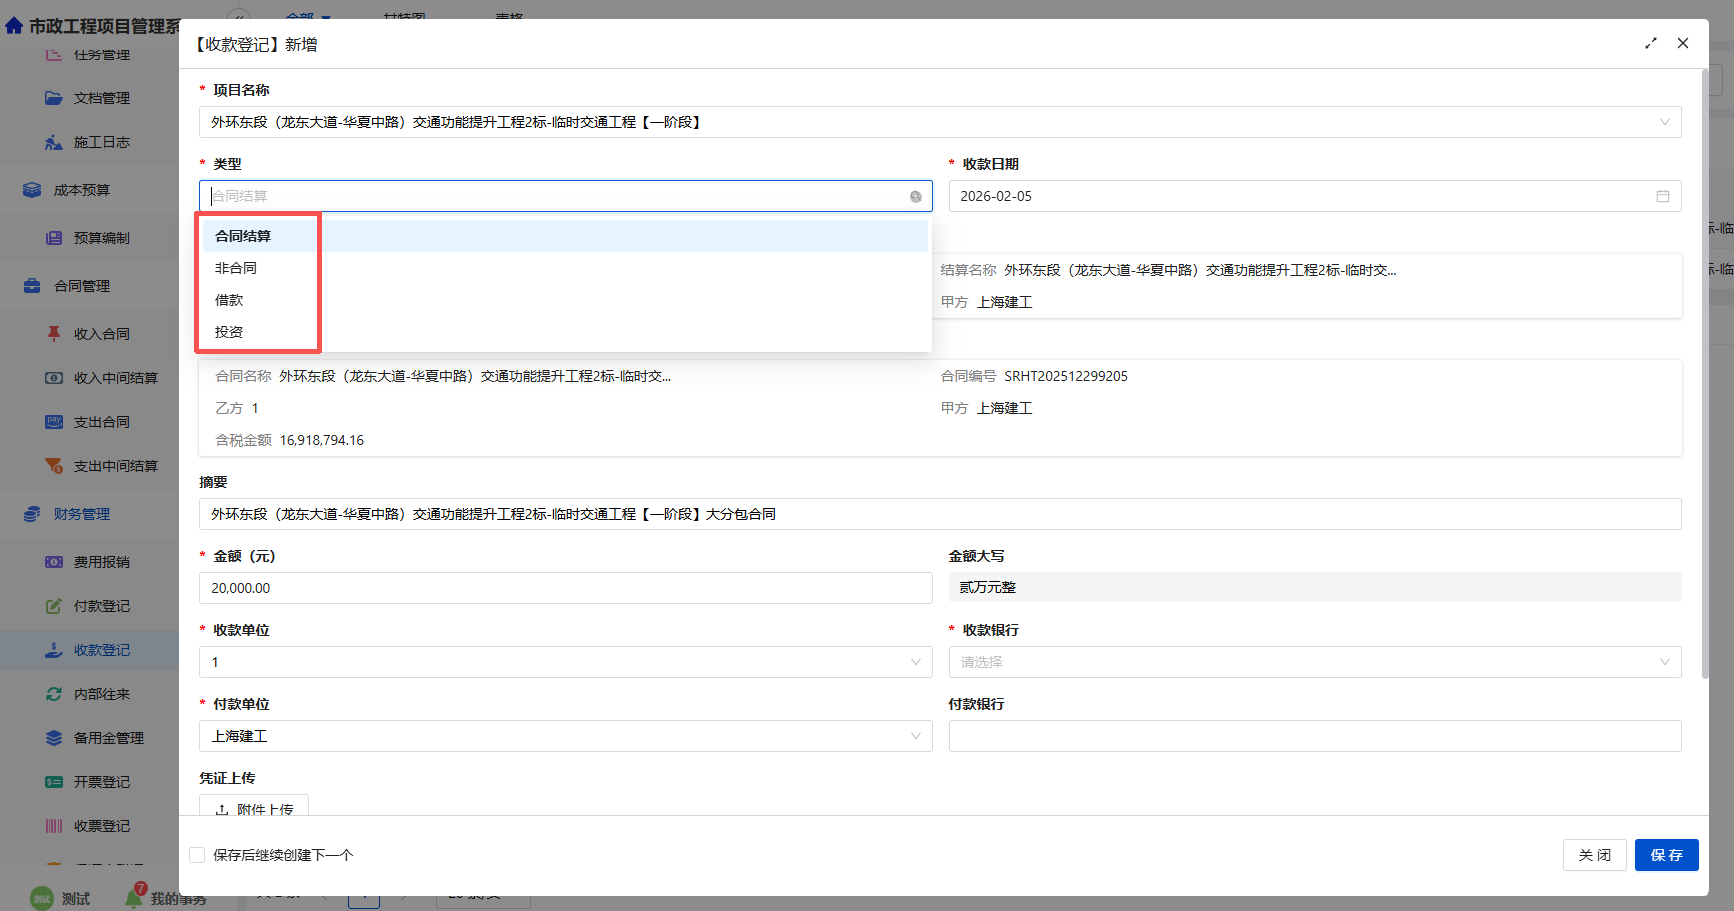Open the 收款银行 dropdown
Screen dimensions: 1734x911
[x=1664, y=662]
